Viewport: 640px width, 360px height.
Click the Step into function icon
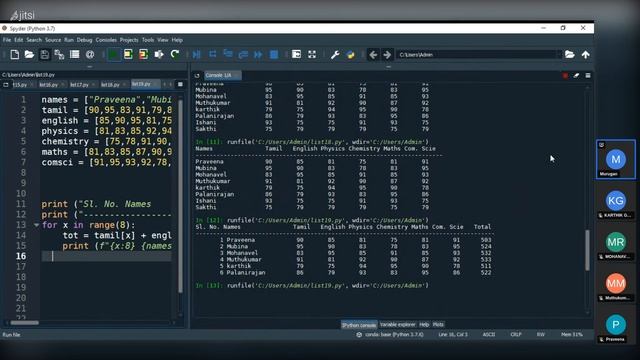pyautogui.click(x=228, y=54)
